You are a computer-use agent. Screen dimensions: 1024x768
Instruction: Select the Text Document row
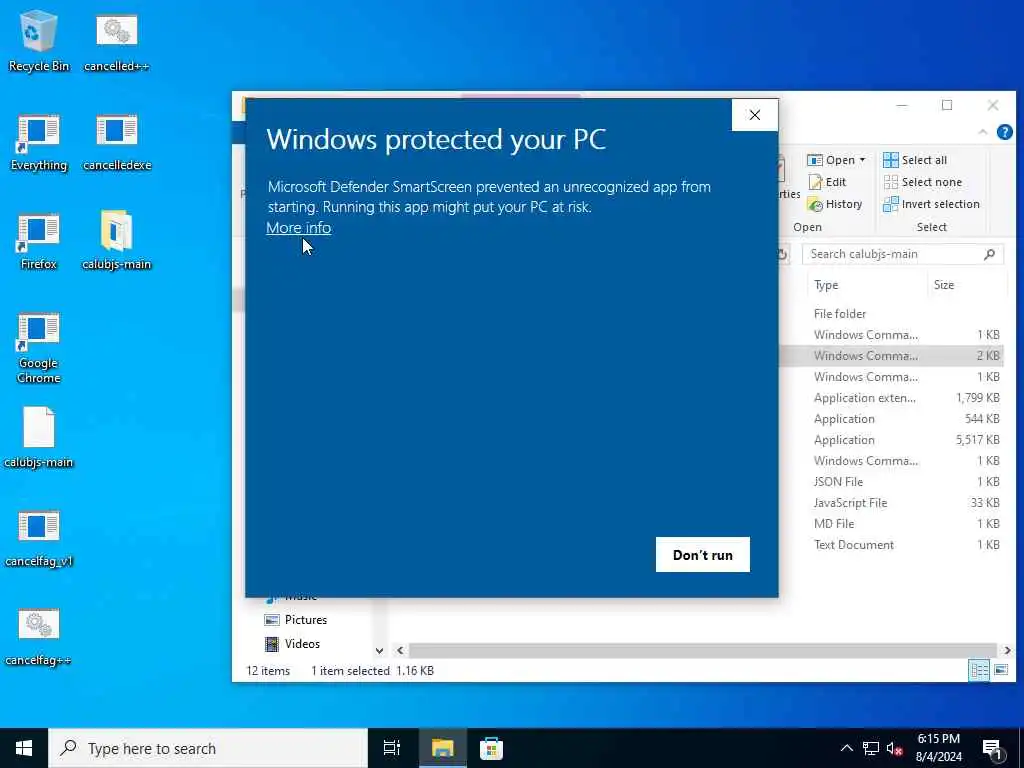(891, 545)
